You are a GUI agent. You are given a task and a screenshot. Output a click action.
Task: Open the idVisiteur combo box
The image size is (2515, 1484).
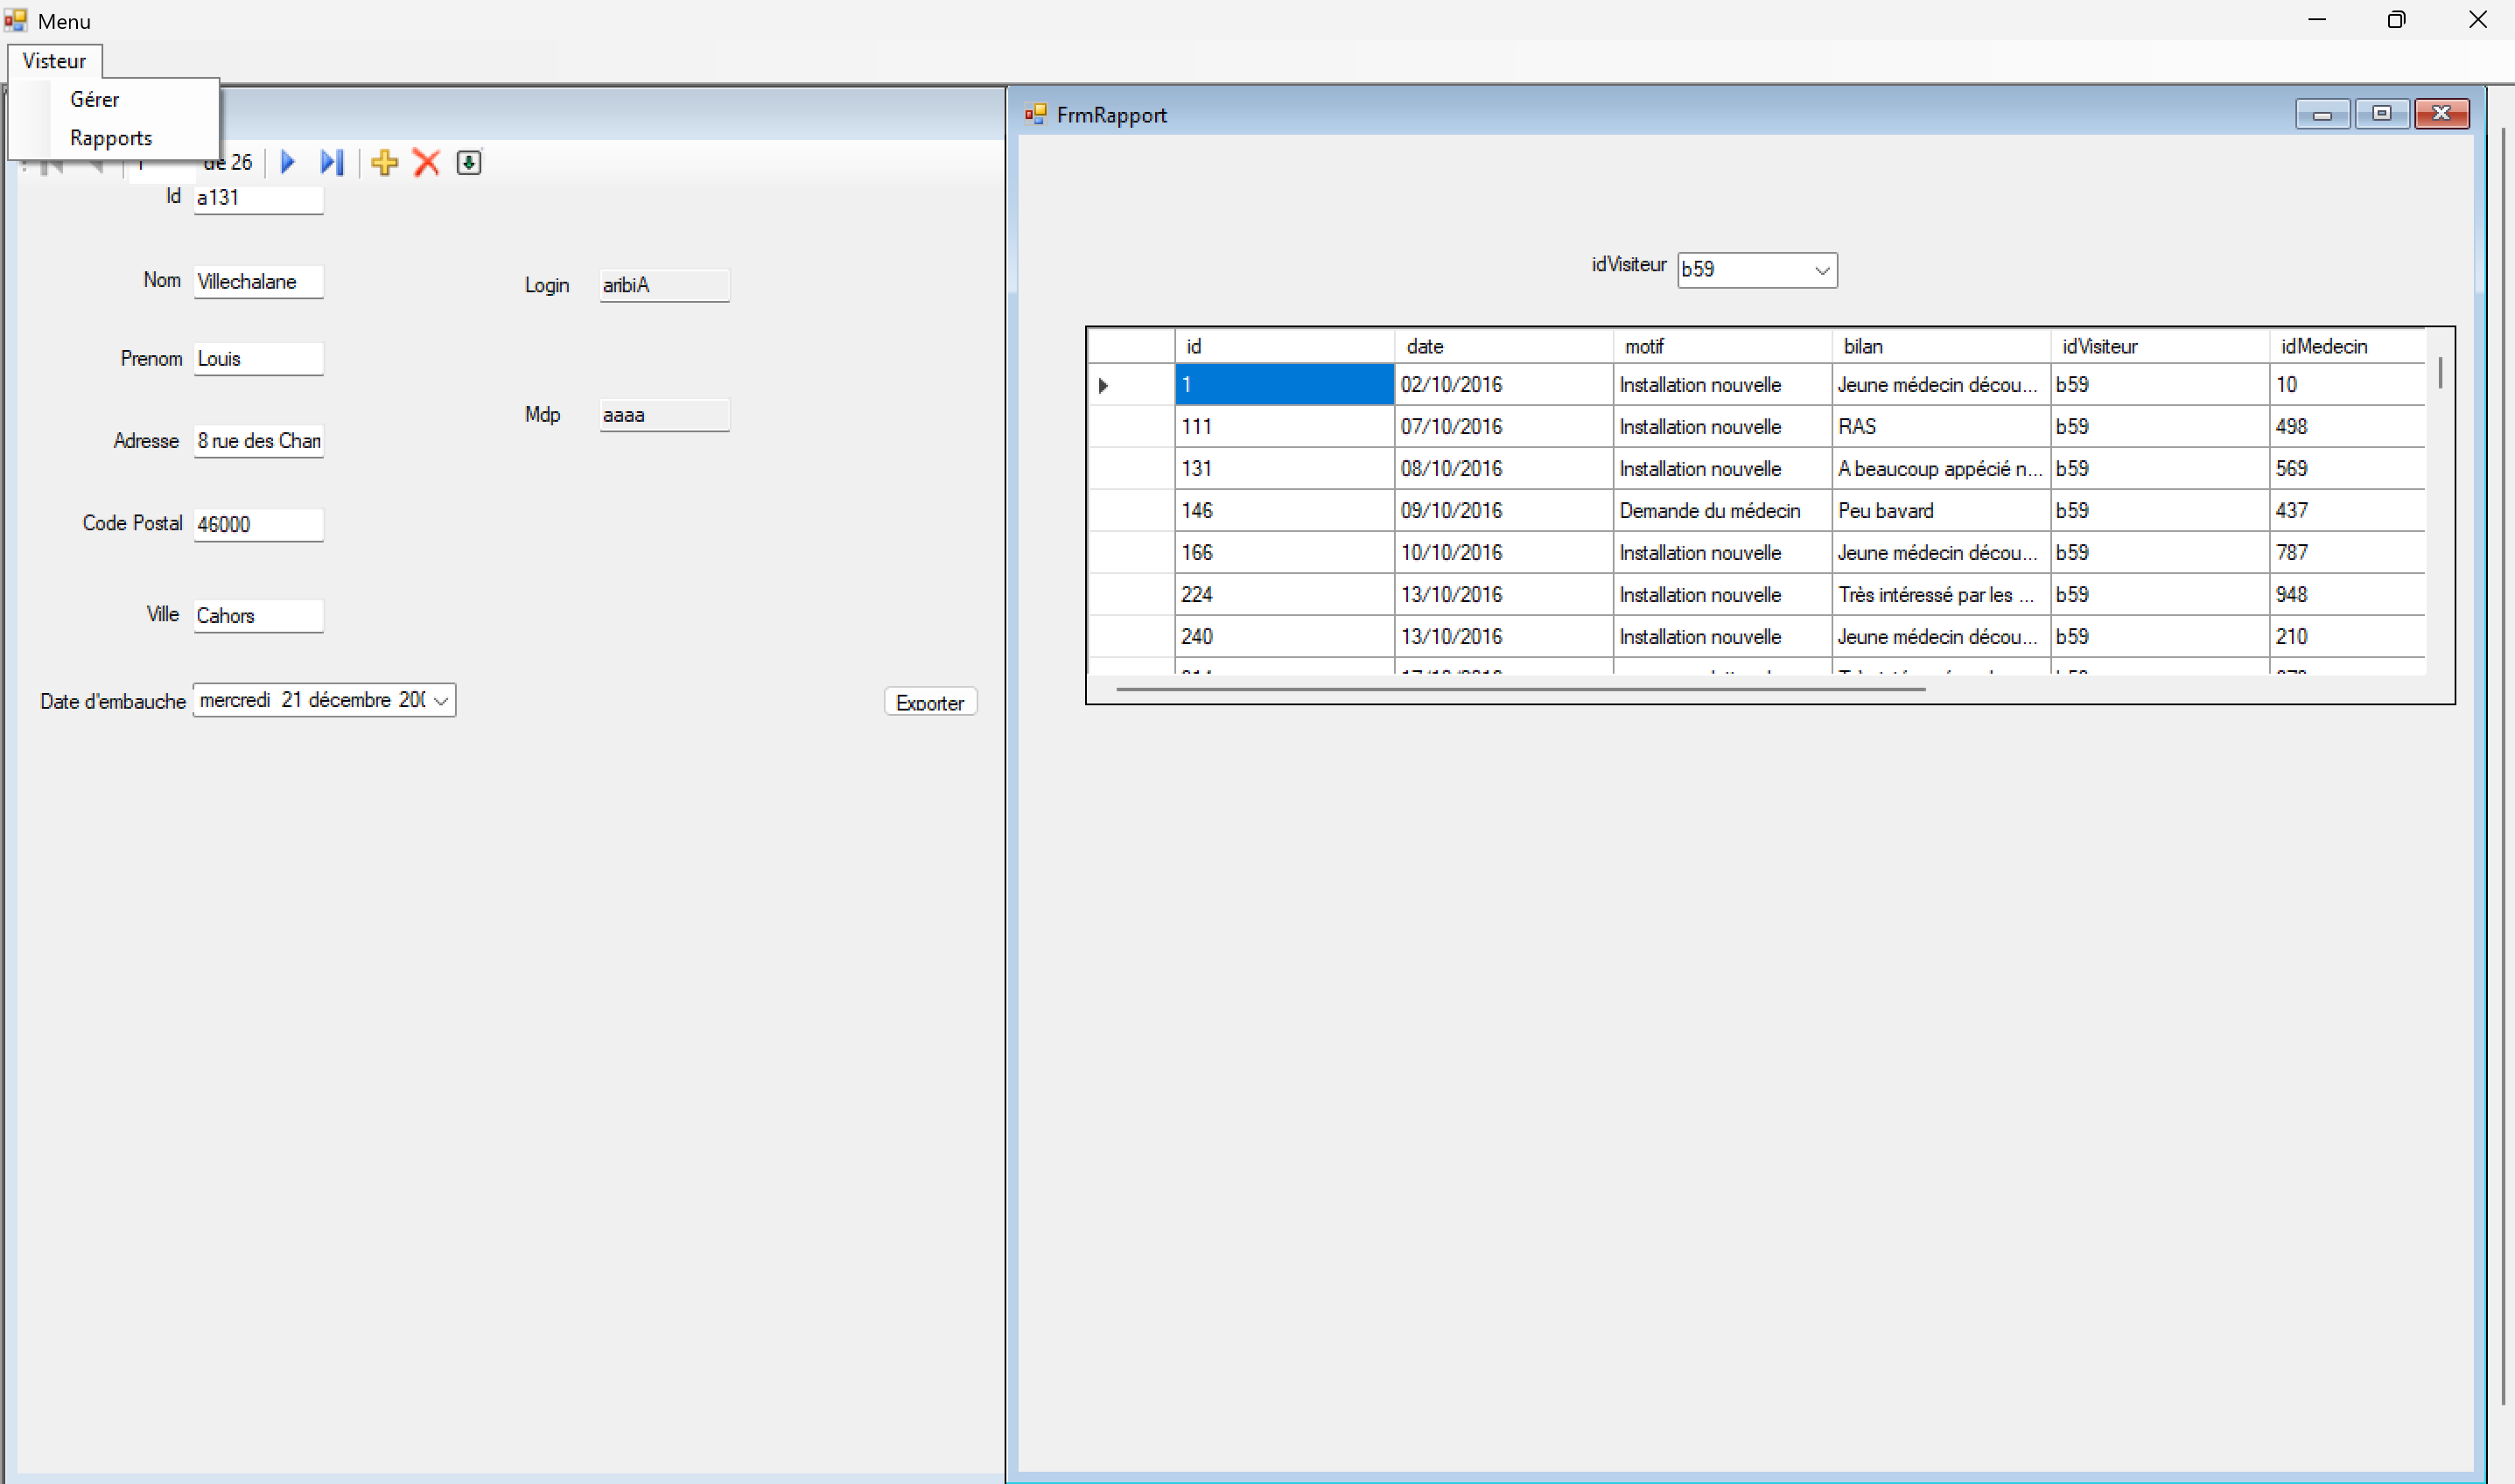click(x=1822, y=270)
